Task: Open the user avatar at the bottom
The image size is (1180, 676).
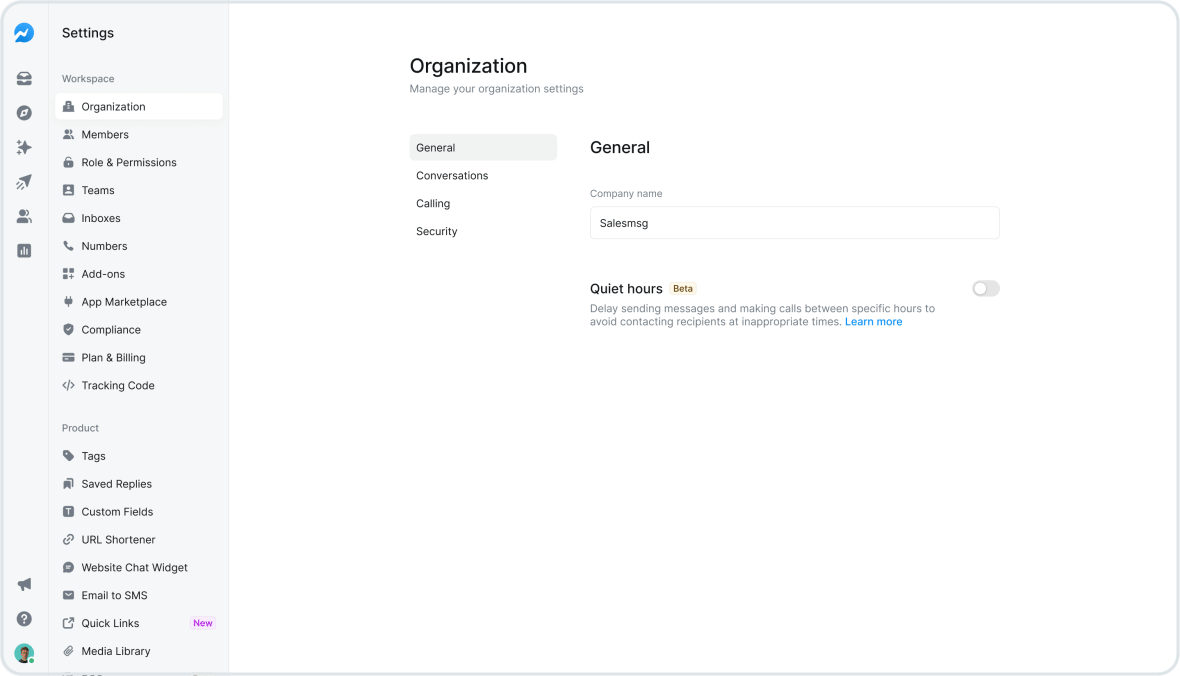Action: point(24,652)
